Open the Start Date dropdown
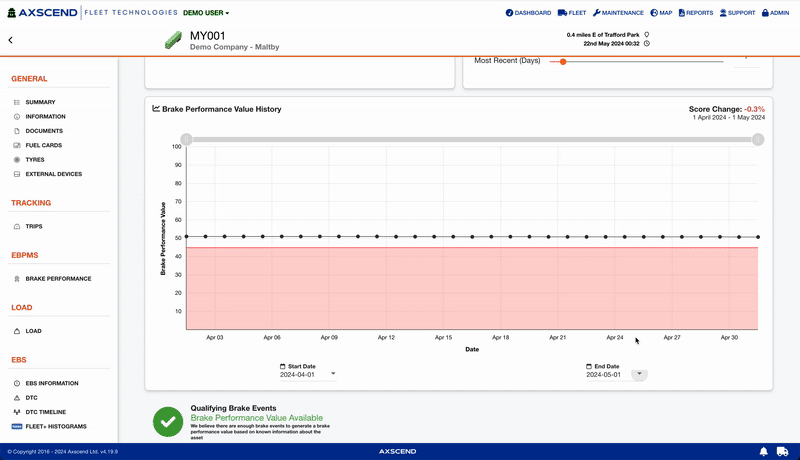Viewport: 800px width, 460px height. pyautogui.click(x=333, y=374)
